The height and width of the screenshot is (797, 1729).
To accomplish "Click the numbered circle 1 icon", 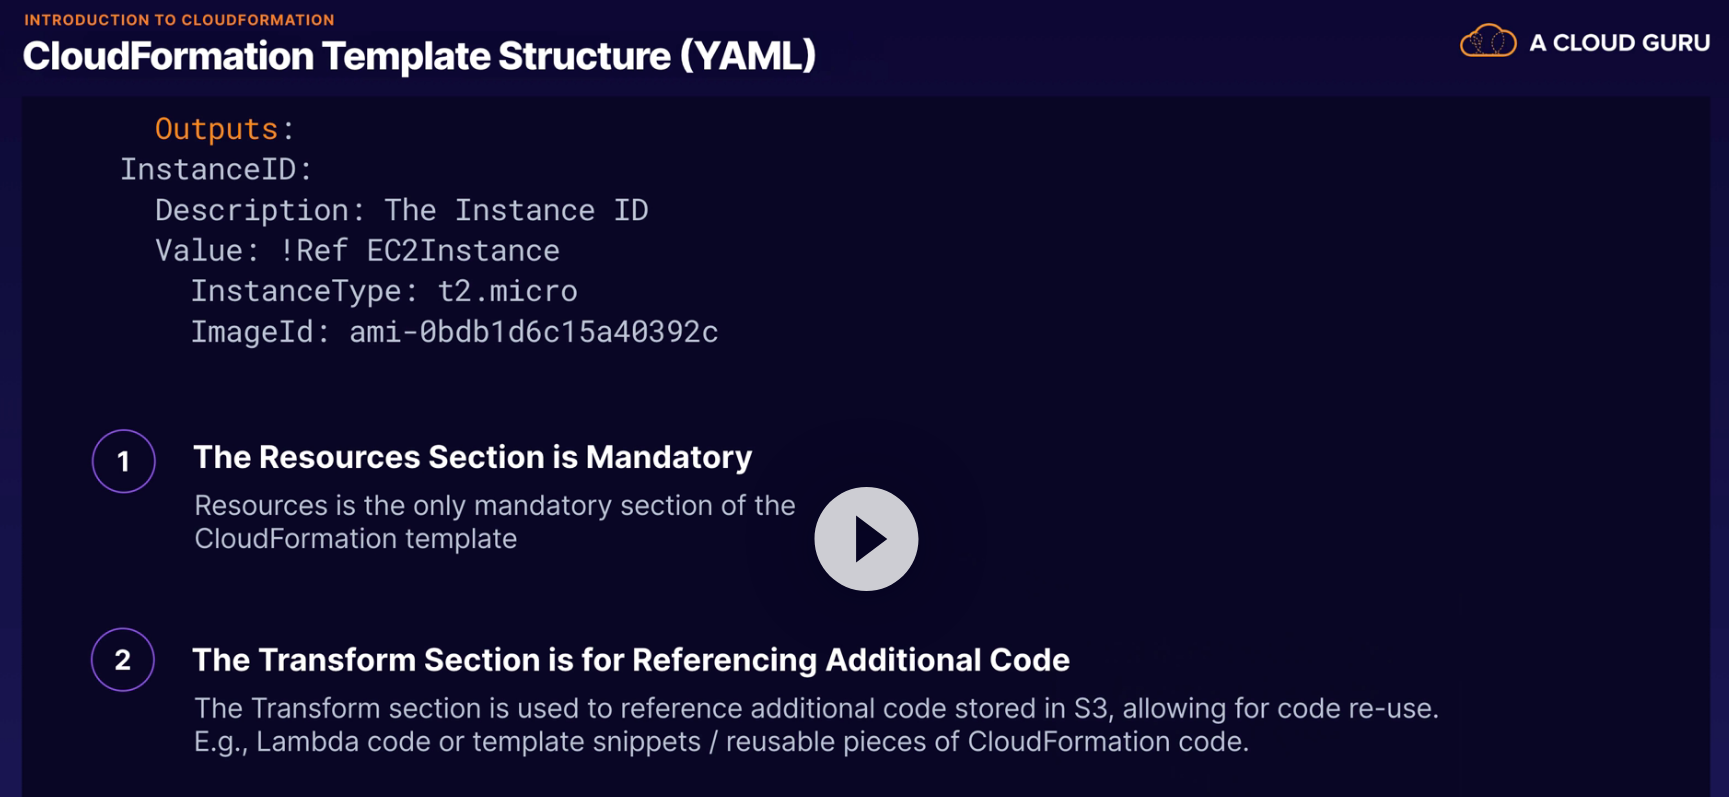I will pyautogui.click(x=124, y=461).
